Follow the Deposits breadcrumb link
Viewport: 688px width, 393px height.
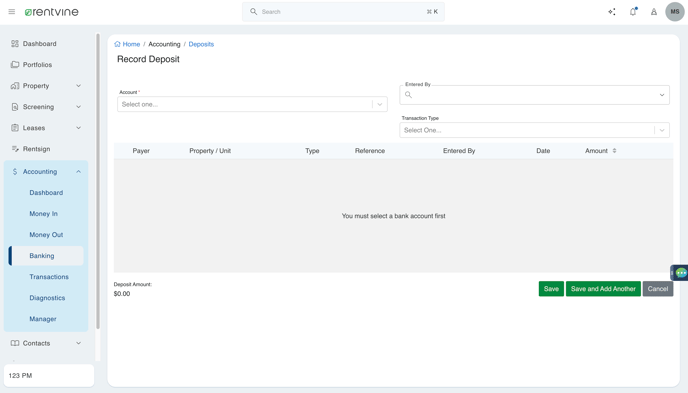(201, 44)
